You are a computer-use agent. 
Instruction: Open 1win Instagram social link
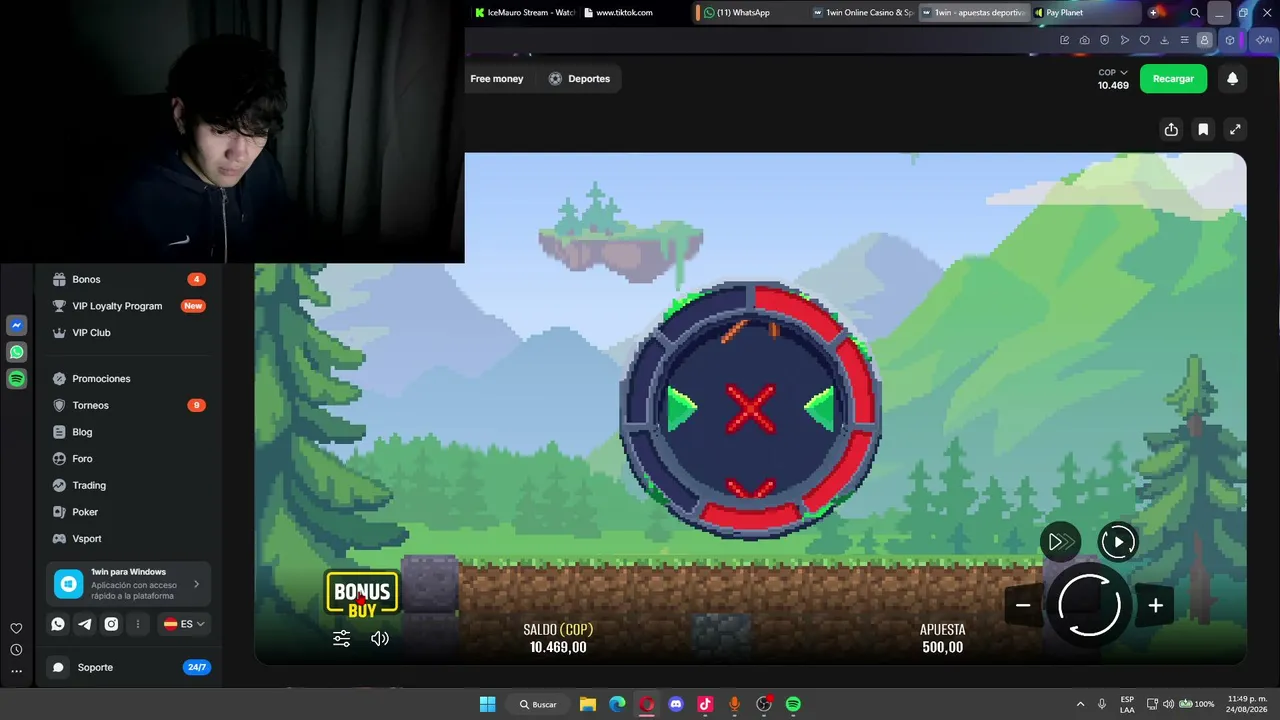click(111, 624)
